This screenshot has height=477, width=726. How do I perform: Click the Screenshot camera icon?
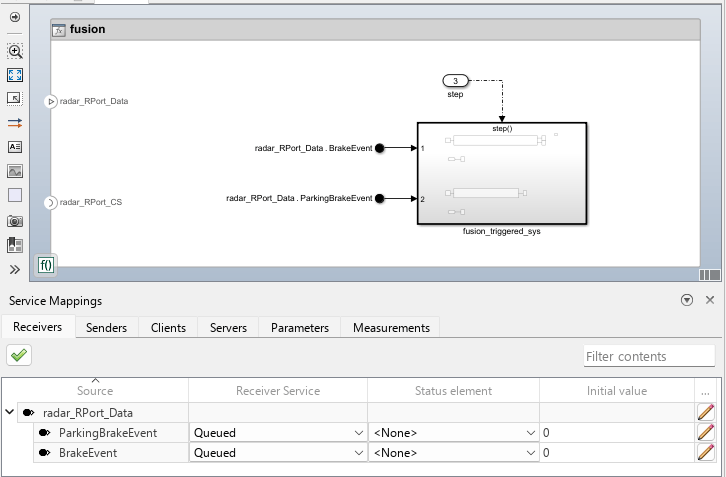coord(15,221)
